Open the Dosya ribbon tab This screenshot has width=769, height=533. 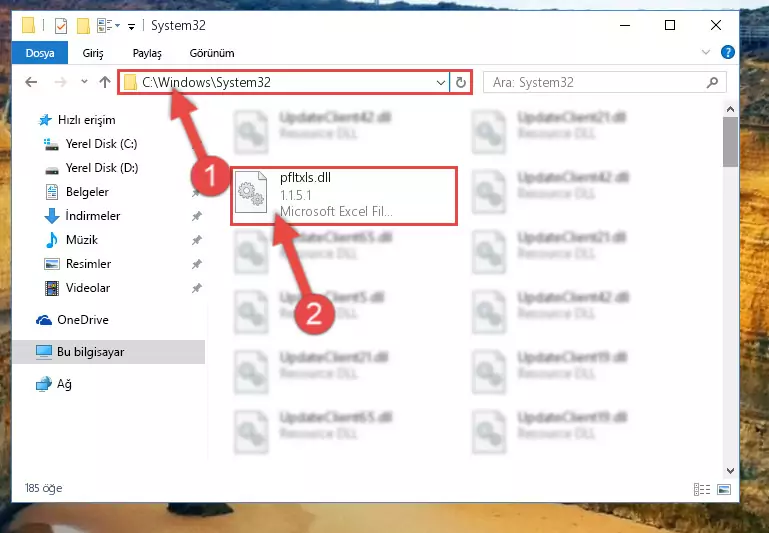click(x=40, y=53)
